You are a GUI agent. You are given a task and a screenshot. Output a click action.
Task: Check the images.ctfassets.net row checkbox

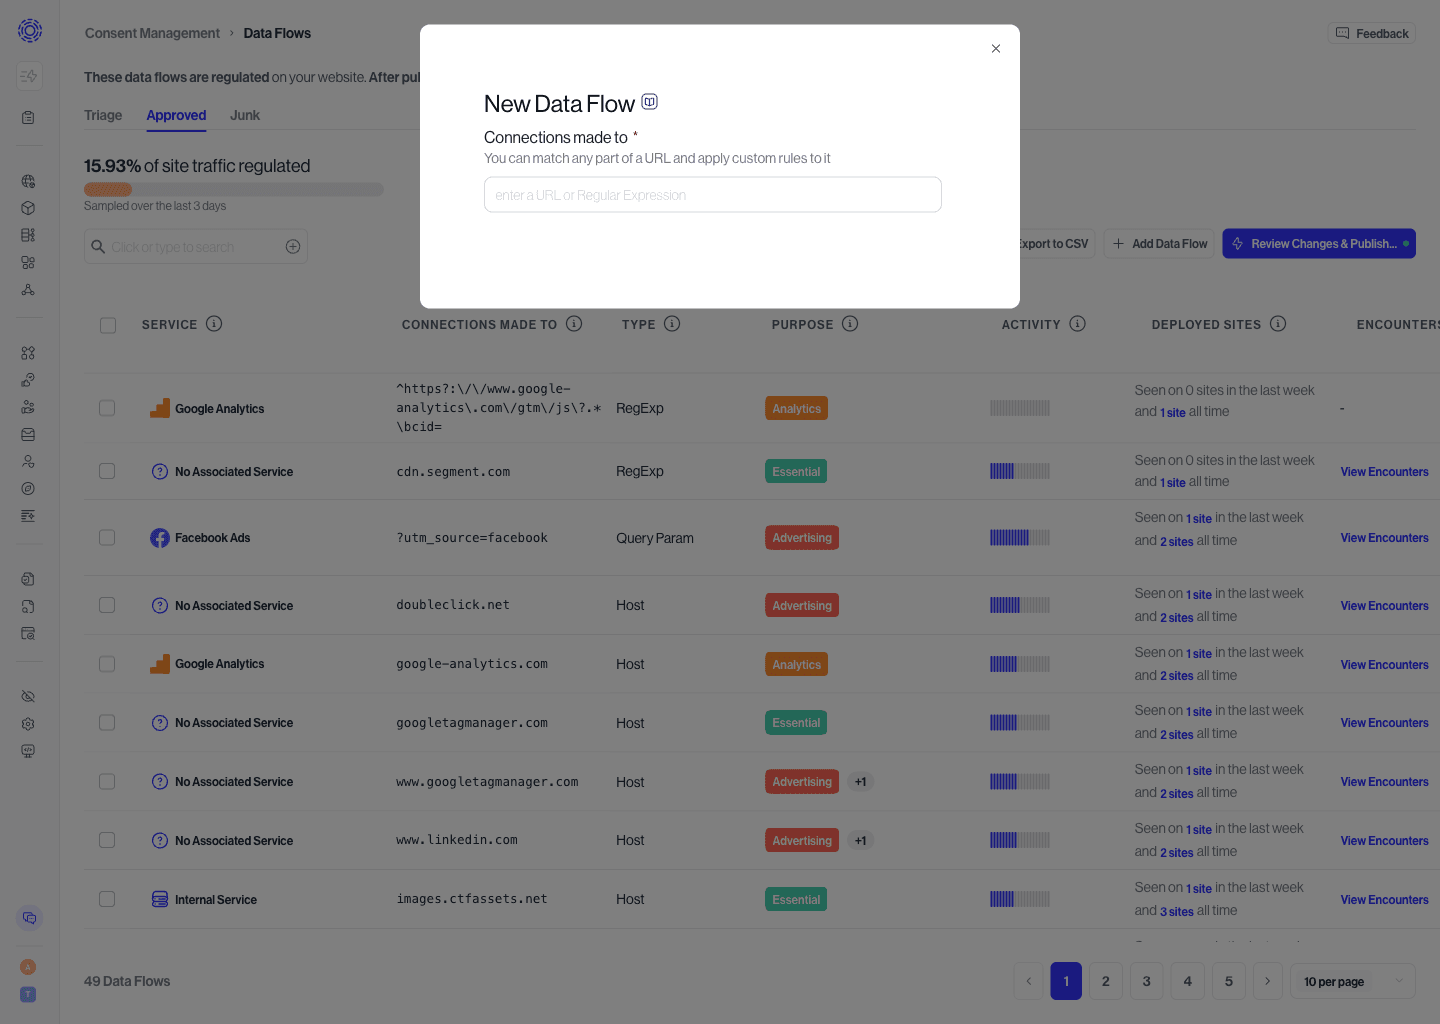[107, 899]
